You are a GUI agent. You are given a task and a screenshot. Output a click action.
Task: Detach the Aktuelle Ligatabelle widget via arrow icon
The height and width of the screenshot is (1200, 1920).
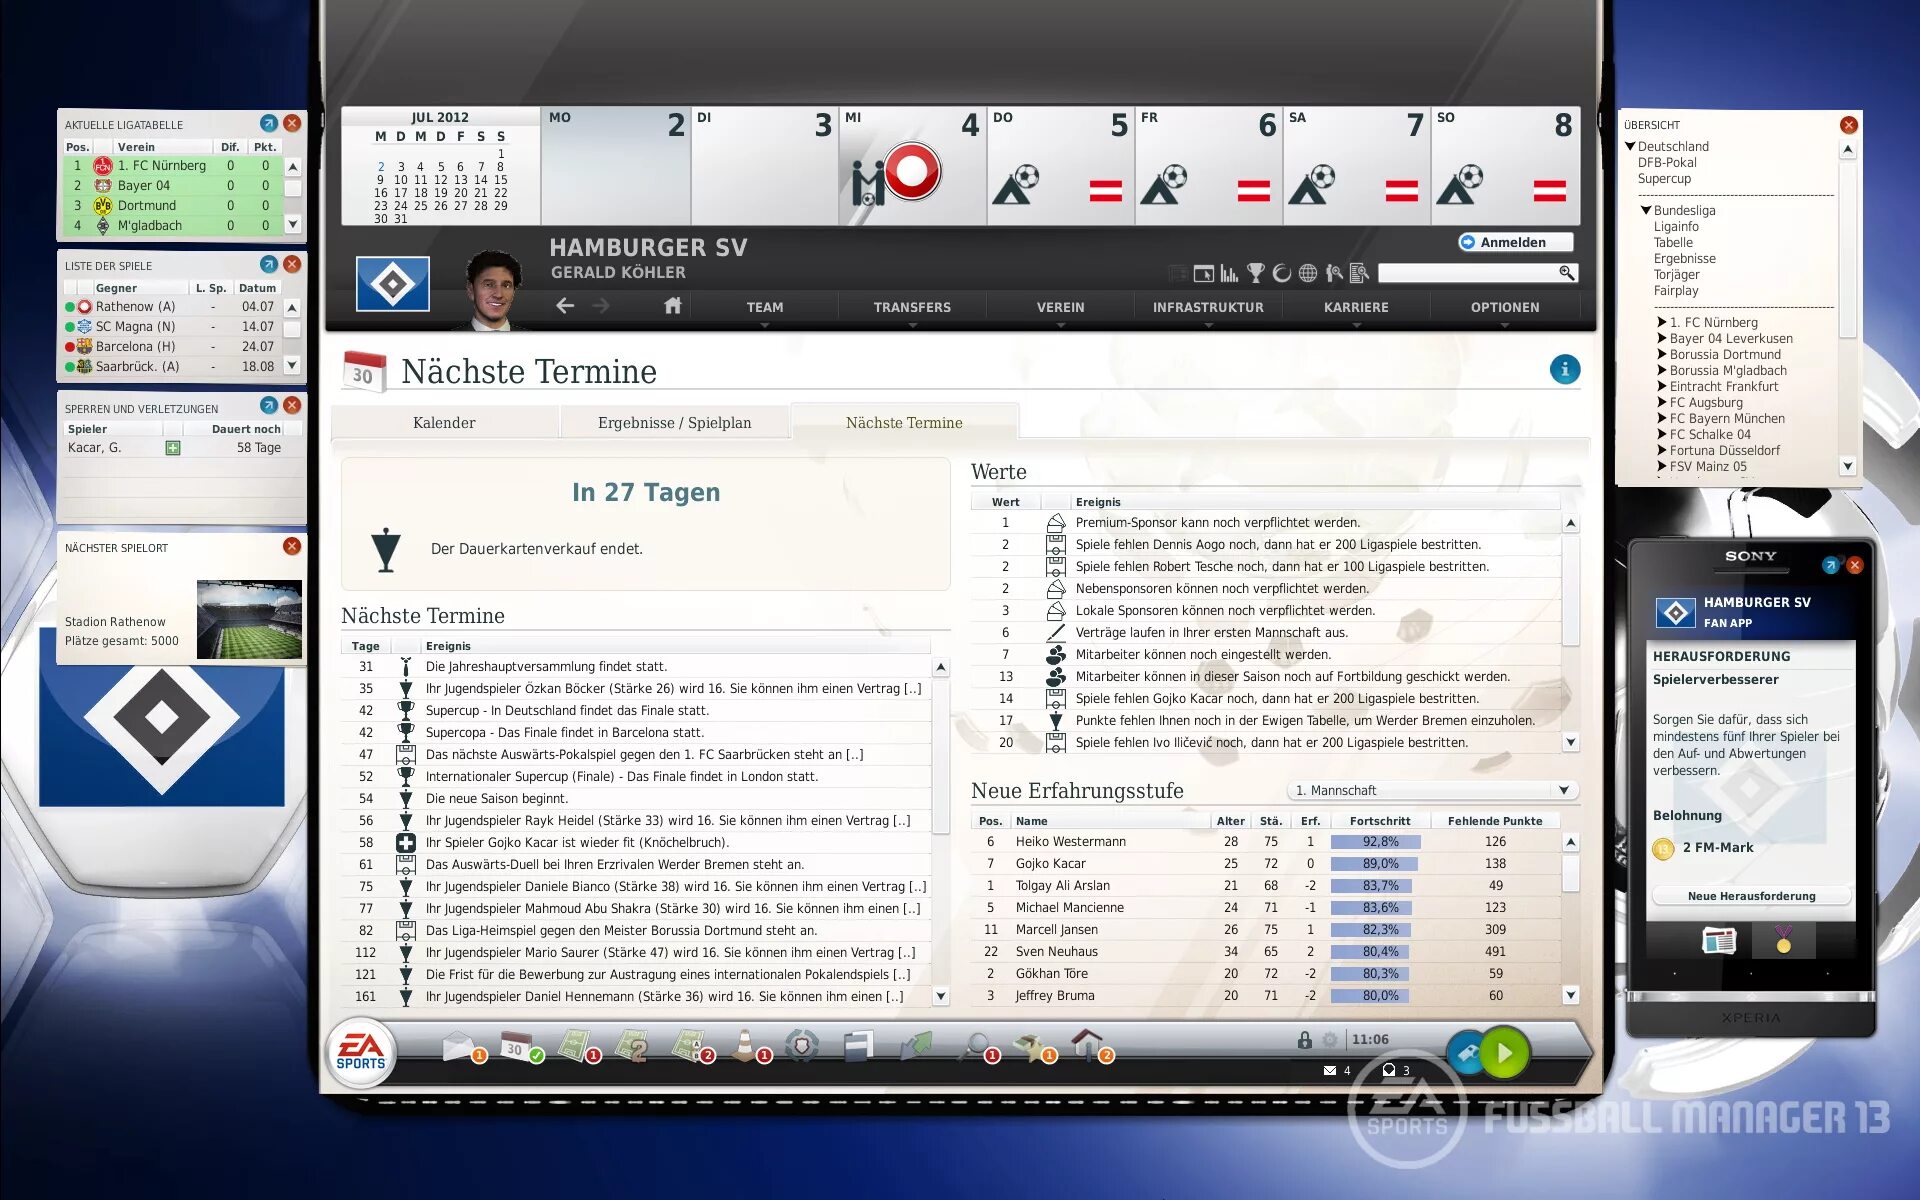(268, 123)
